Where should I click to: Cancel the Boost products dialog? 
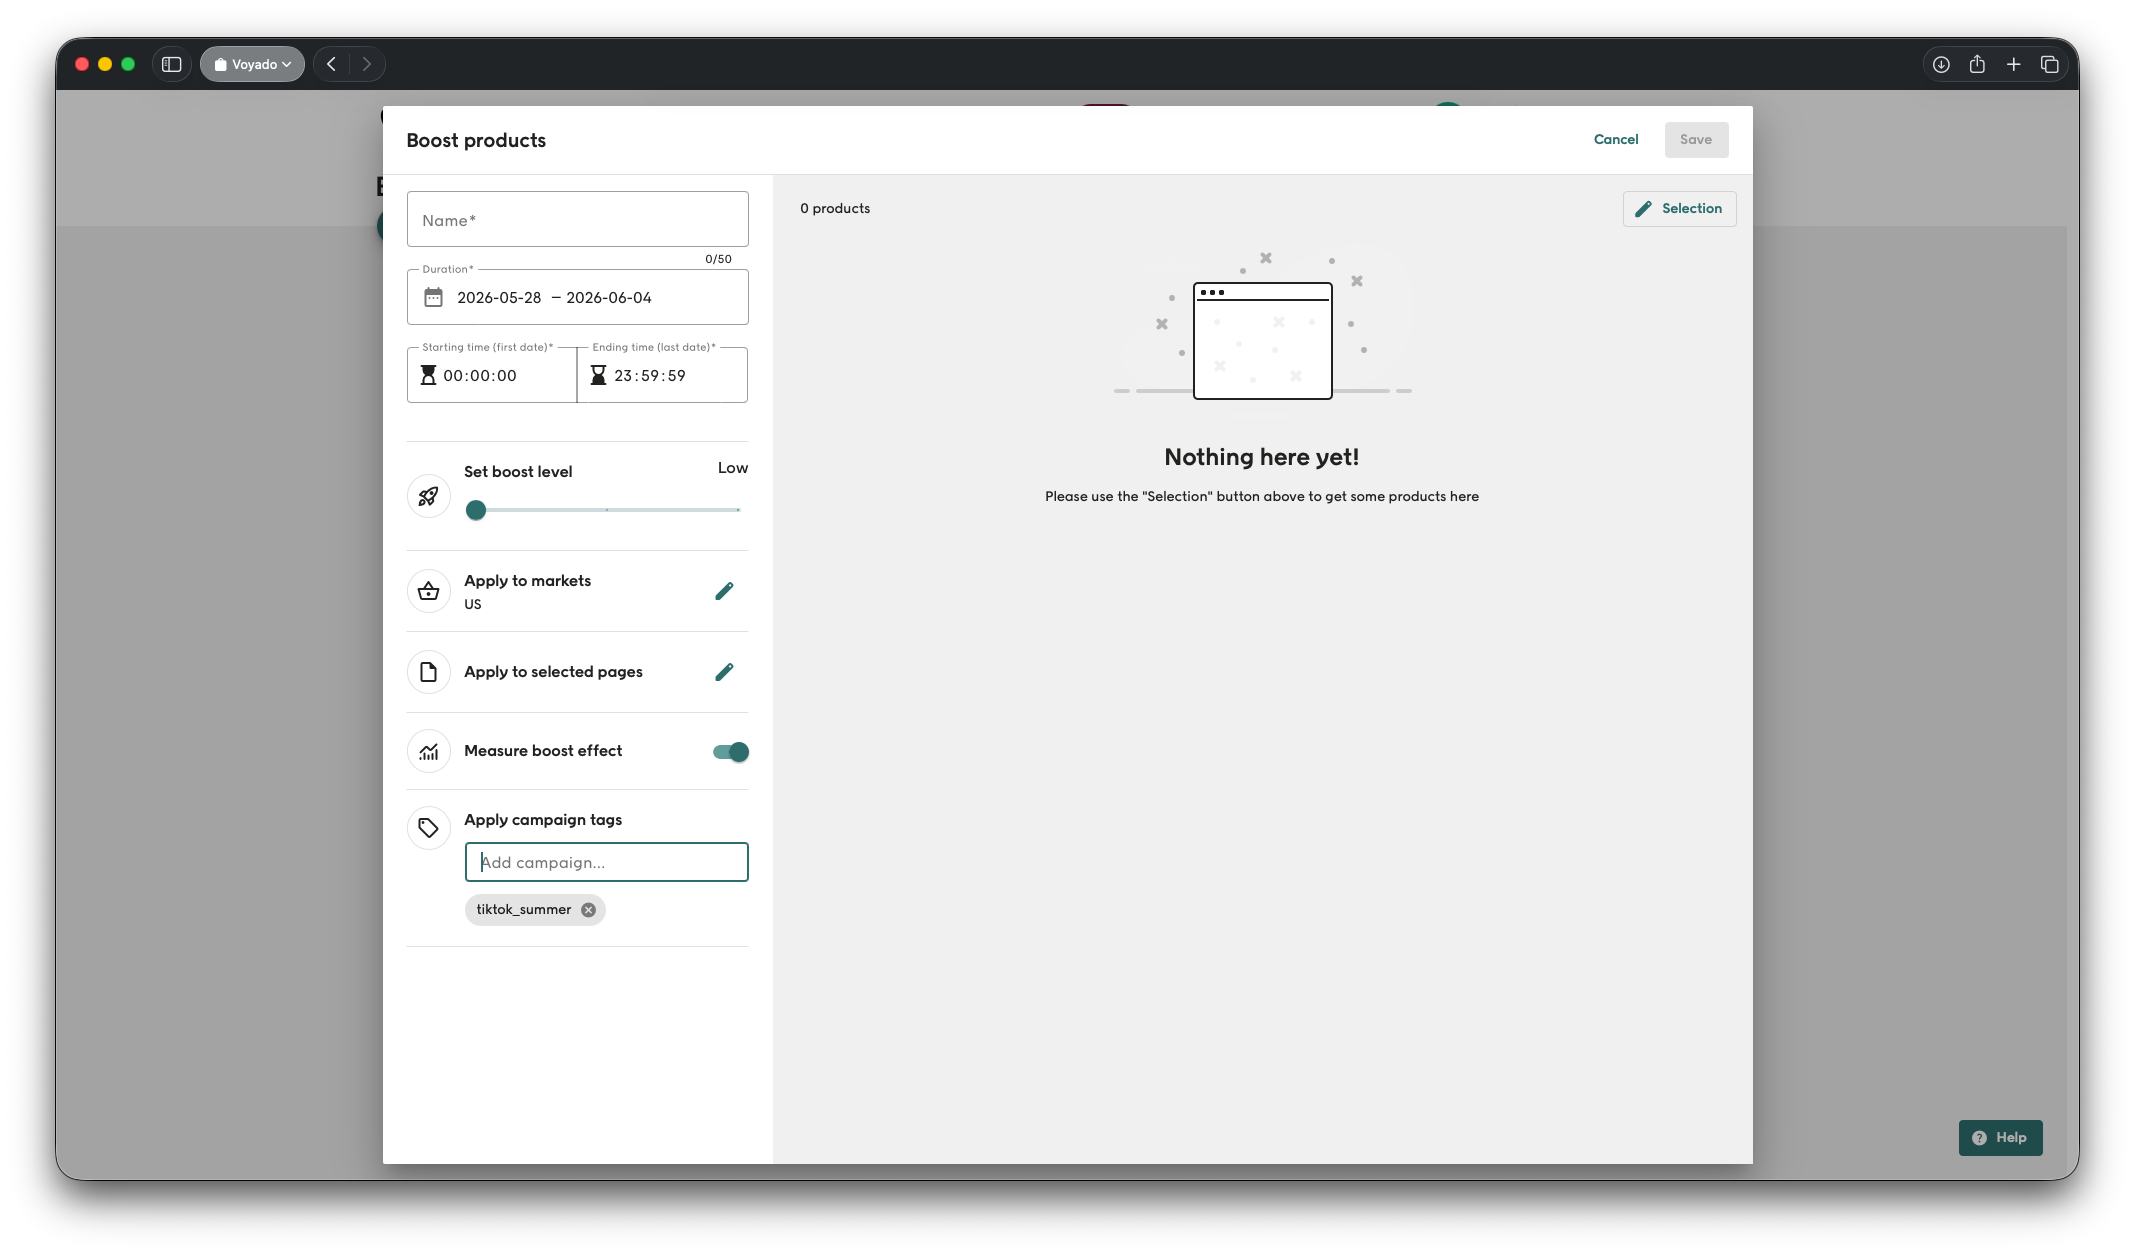coord(1615,139)
